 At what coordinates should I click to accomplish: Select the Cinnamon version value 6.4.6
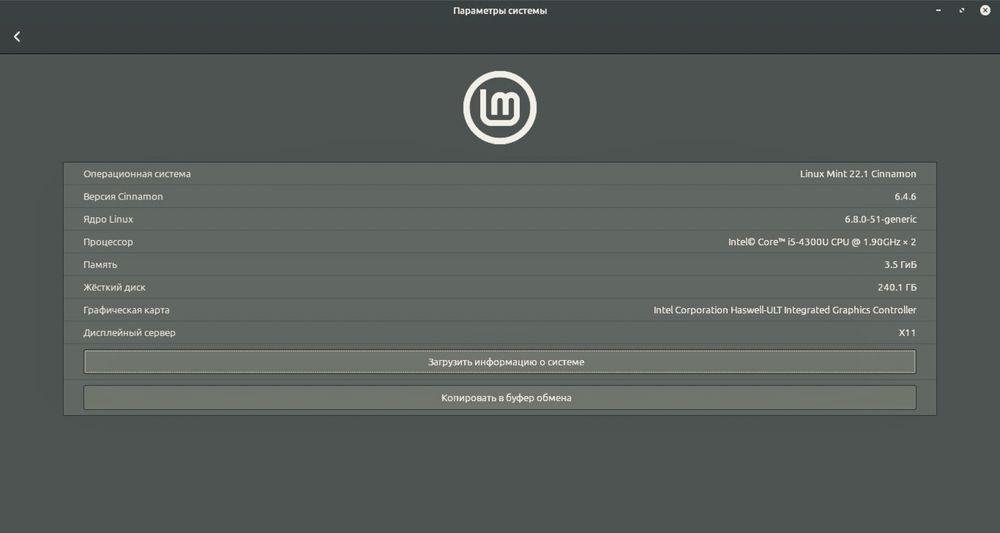(906, 196)
